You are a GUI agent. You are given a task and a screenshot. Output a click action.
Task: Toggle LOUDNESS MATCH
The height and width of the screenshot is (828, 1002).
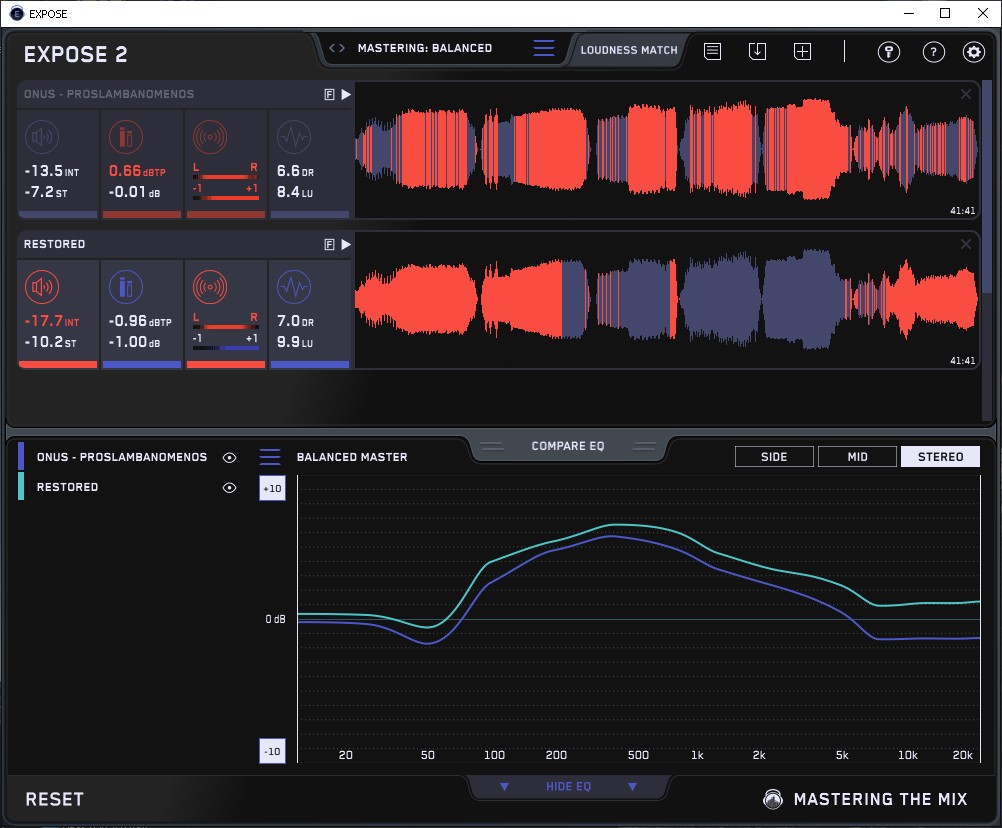629,50
